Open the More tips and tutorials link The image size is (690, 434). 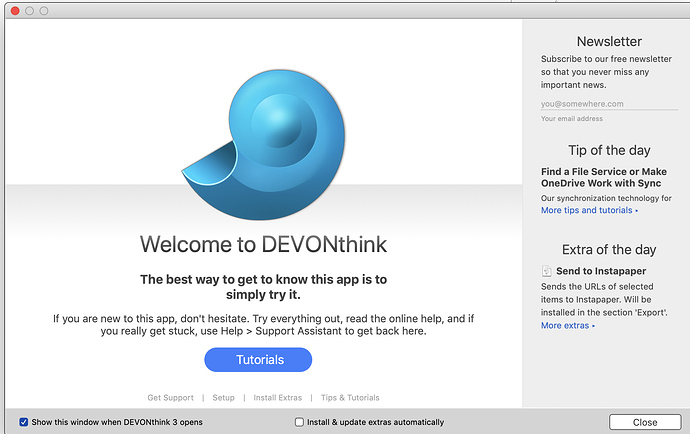[589, 210]
